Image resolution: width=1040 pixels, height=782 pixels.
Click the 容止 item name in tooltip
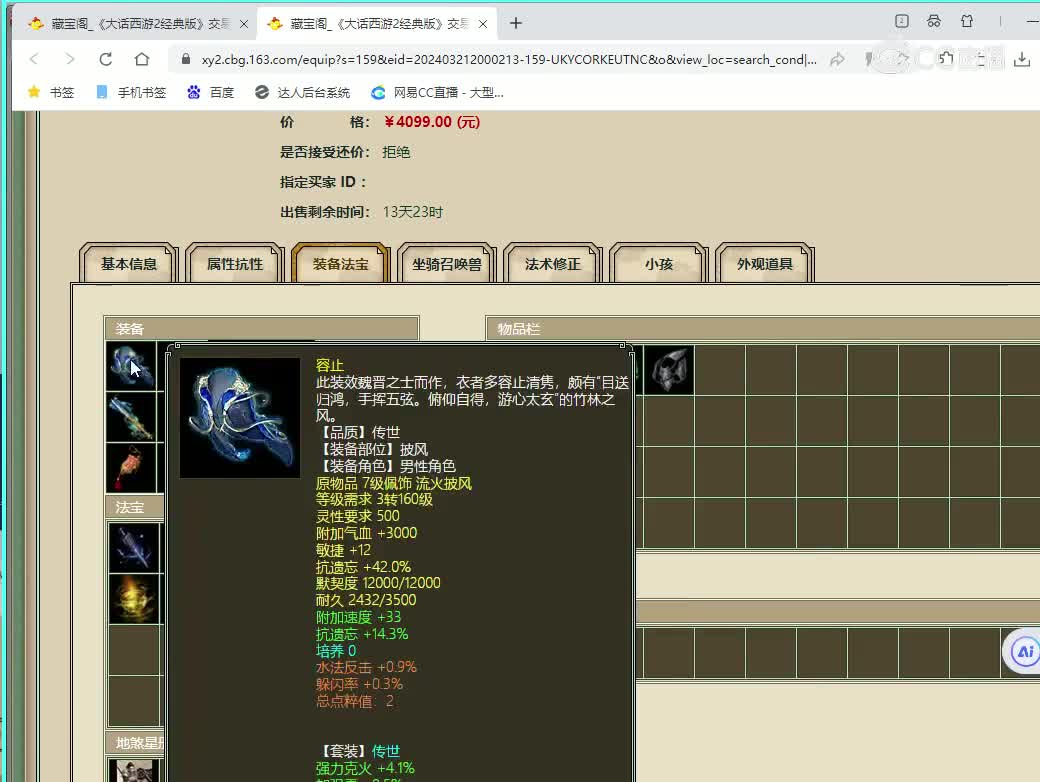point(330,365)
